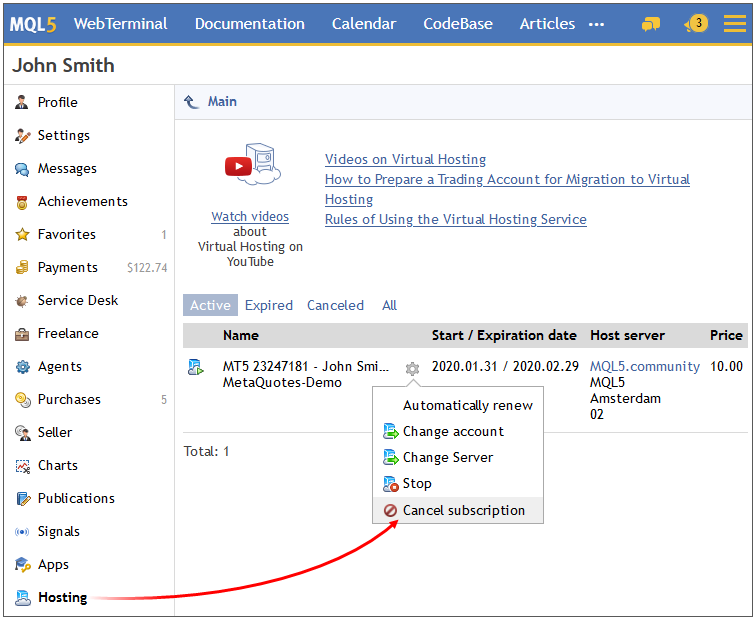Click the John Smith page title
This screenshot has width=754, height=620.
[x=63, y=65]
